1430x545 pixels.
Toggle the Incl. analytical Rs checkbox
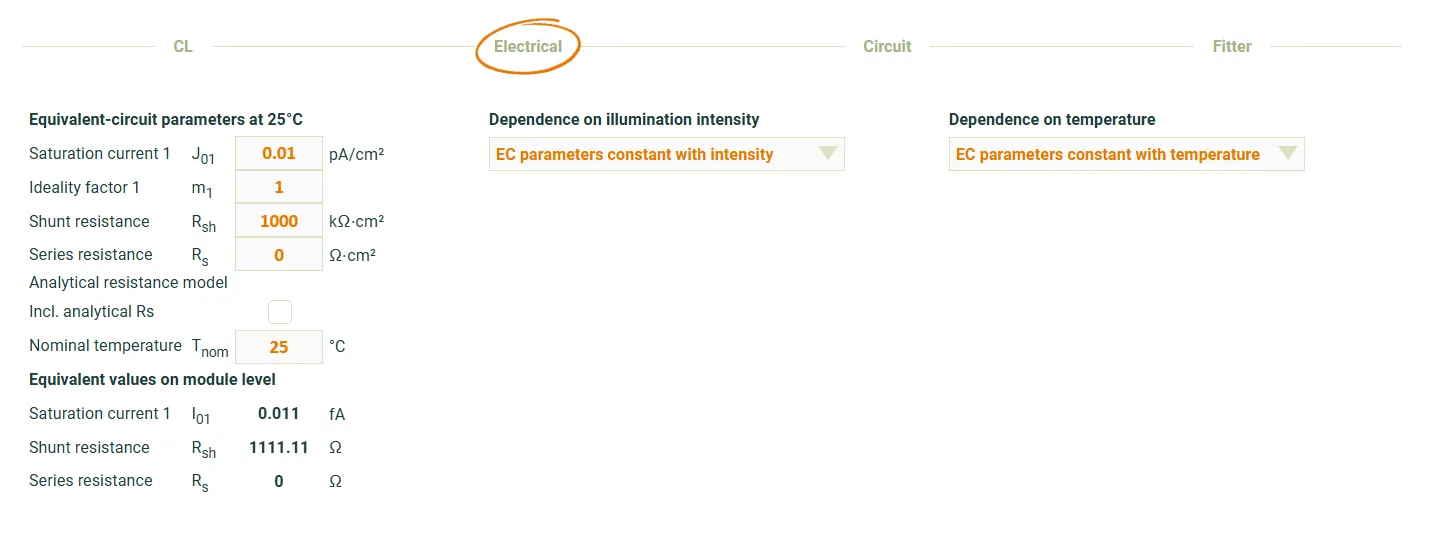click(280, 312)
